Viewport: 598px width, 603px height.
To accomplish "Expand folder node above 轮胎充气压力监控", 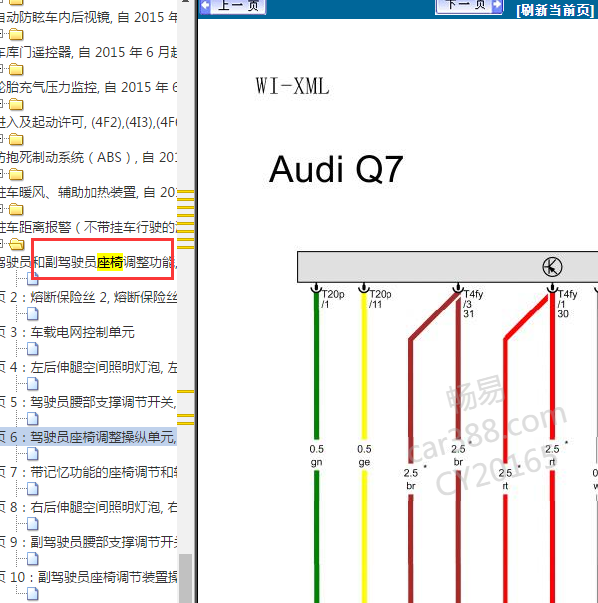I will [x=1, y=69].
